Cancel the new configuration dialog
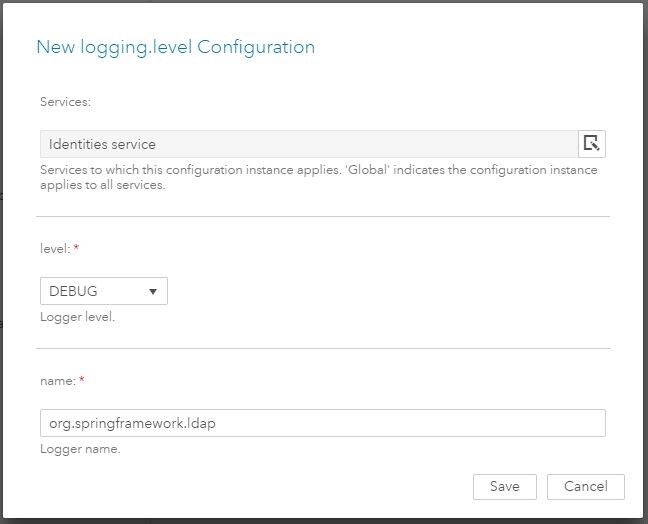Viewport: 648px width, 524px height. point(585,486)
